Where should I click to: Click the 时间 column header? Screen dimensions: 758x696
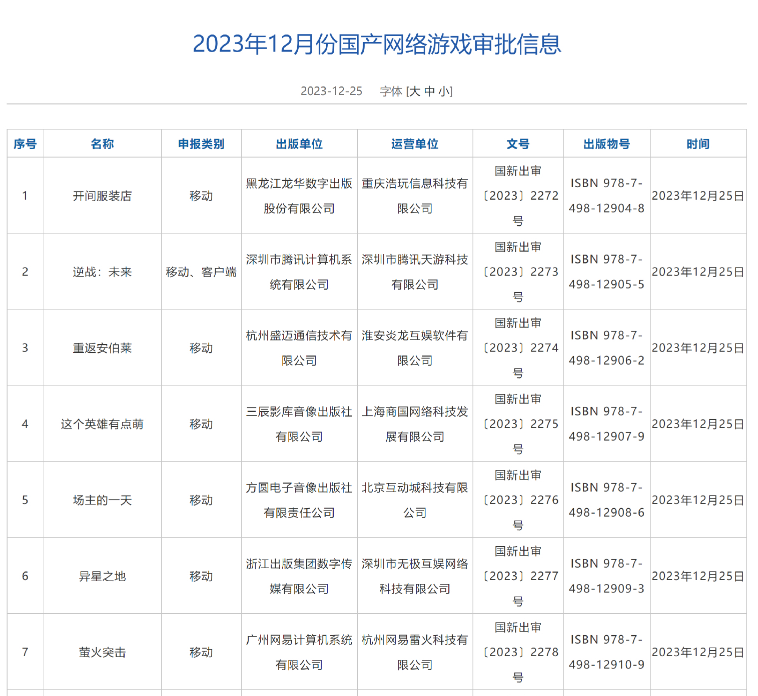[x=698, y=144]
